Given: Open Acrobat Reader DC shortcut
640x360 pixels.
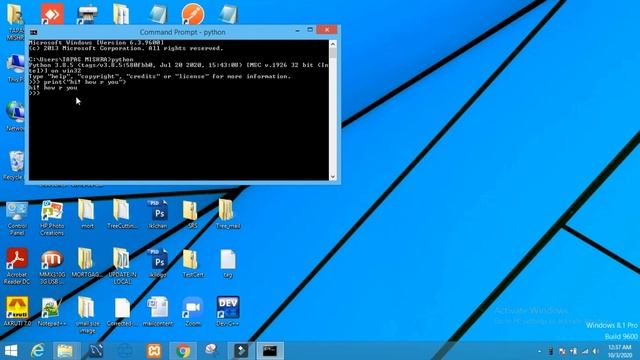Looking at the screenshot, I should 17,266.
